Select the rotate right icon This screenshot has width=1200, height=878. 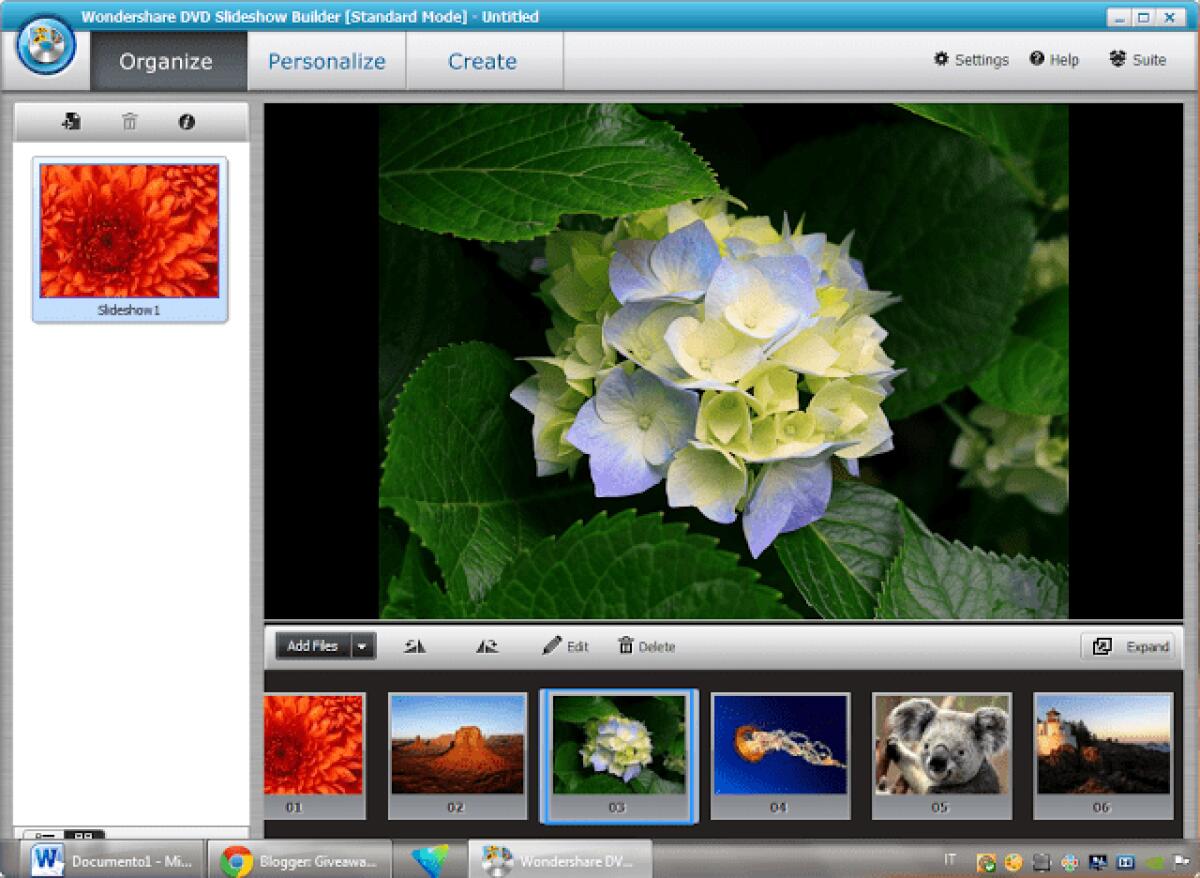coord(486,646)
